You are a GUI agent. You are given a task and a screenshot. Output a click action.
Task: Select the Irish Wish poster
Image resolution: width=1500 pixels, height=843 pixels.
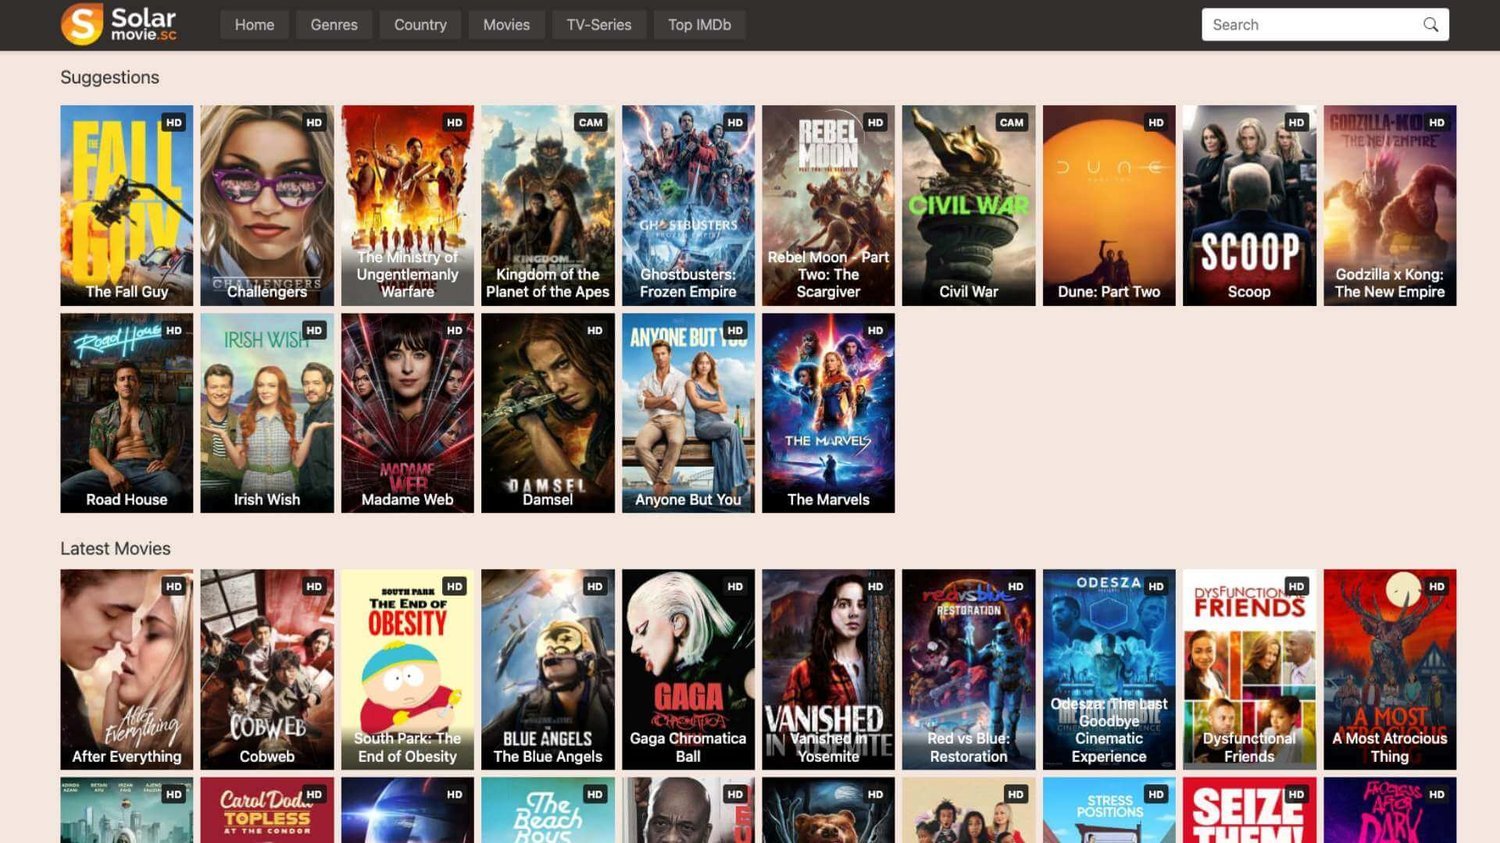tap(267, 413)
